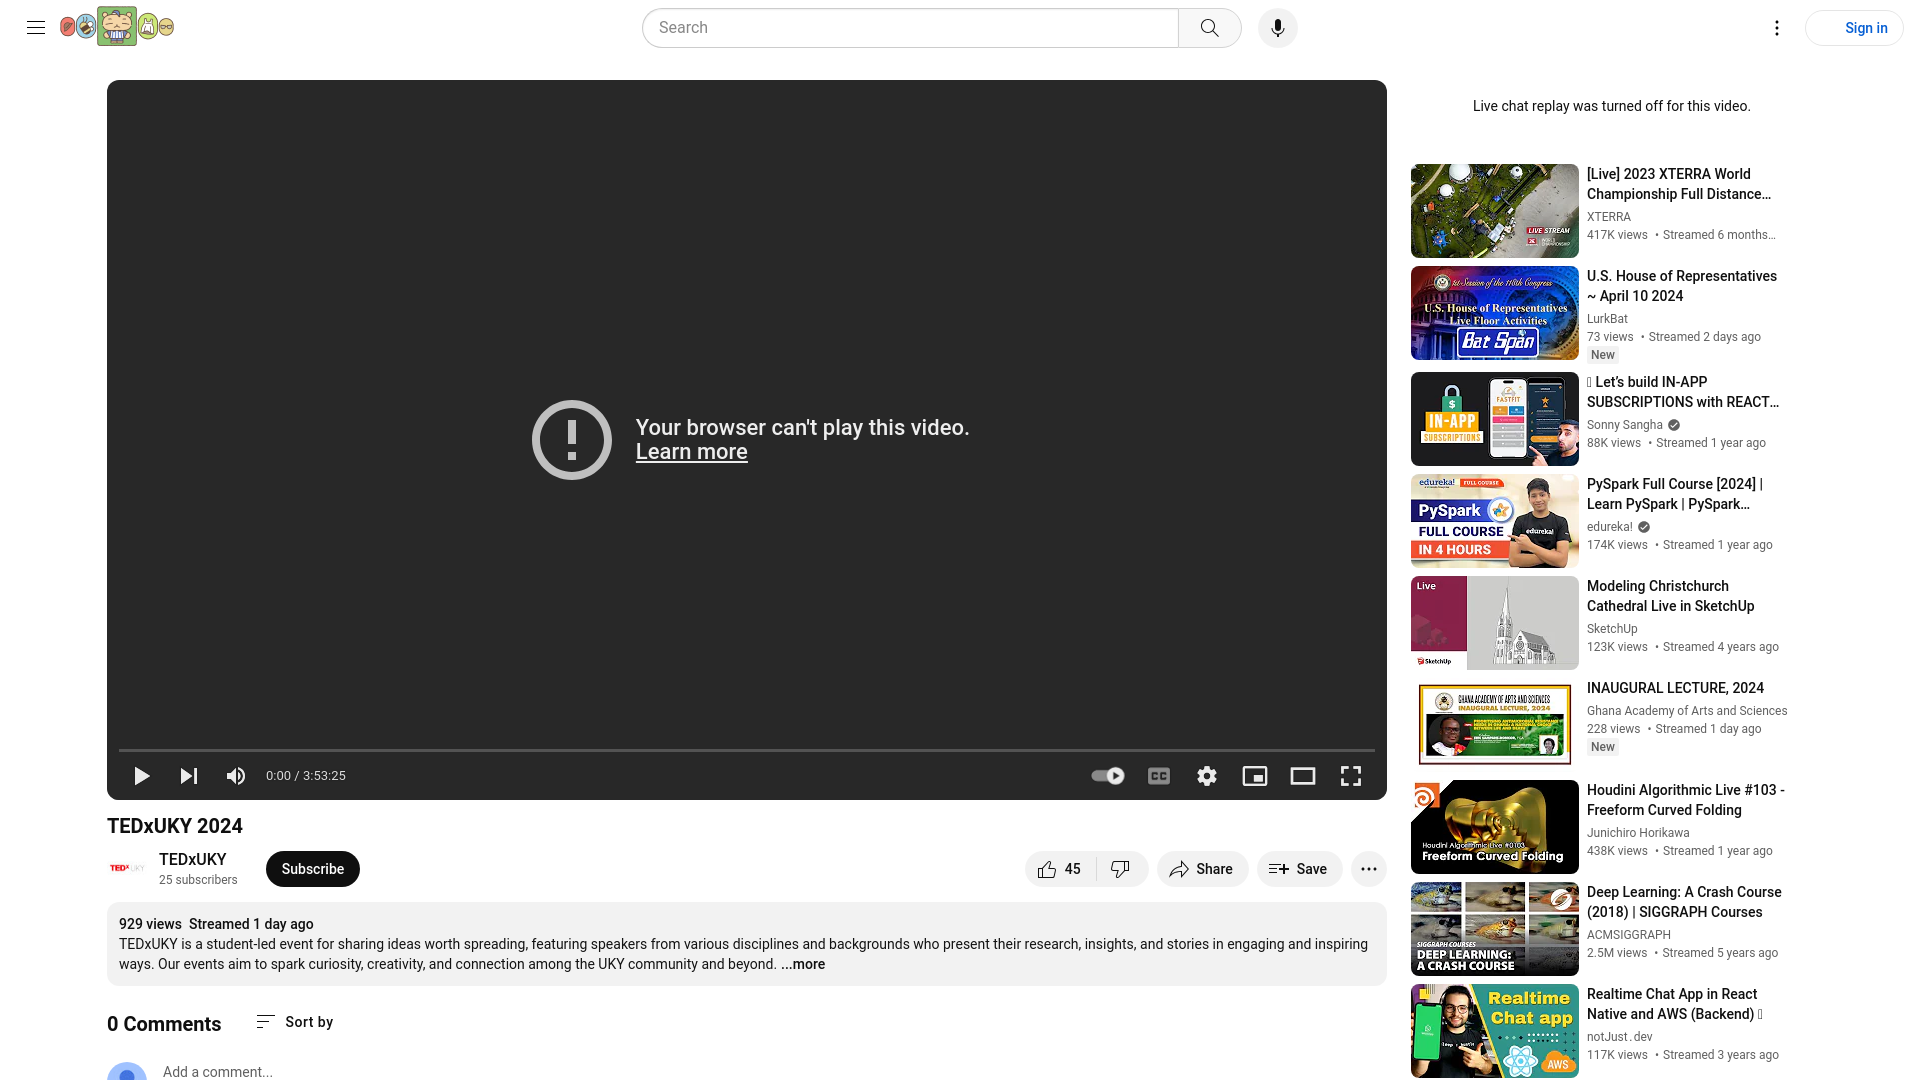Image resolution: width=1920 pixels, height=1080 pixels.
Task: Open Realtime Chat App video thumbnail
Action: click(x=1494, y=1031)
